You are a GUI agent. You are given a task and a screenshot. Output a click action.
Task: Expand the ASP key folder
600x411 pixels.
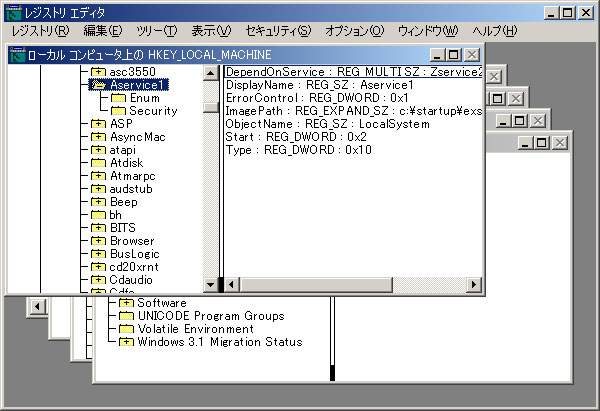(98, 124)
